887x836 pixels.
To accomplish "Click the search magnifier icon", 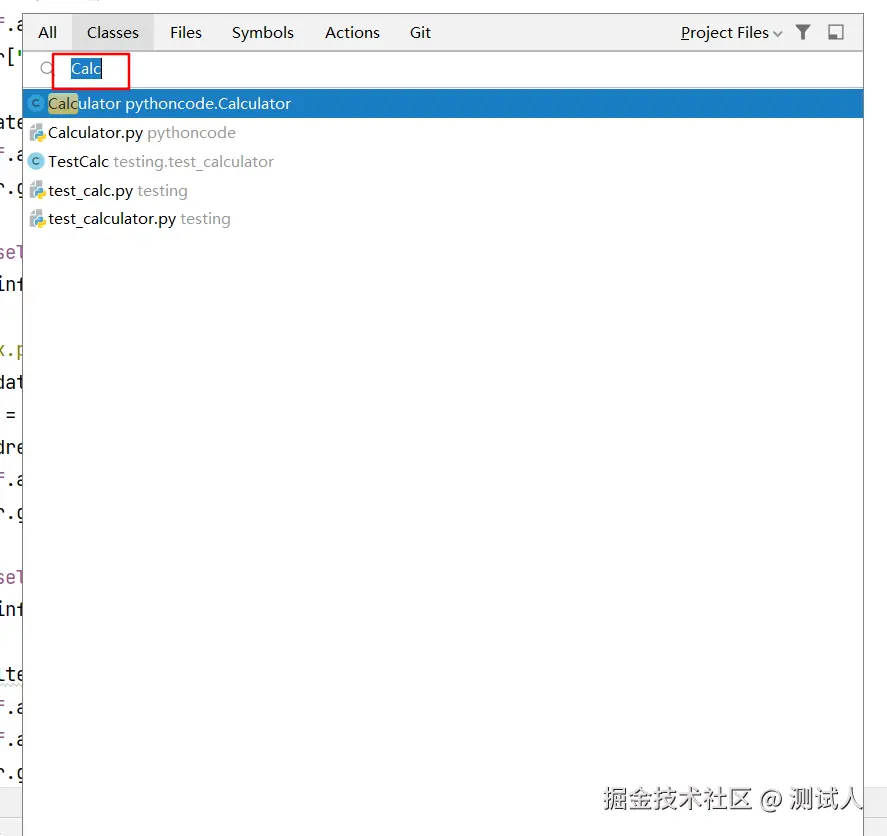I will (x=46, y=69).
